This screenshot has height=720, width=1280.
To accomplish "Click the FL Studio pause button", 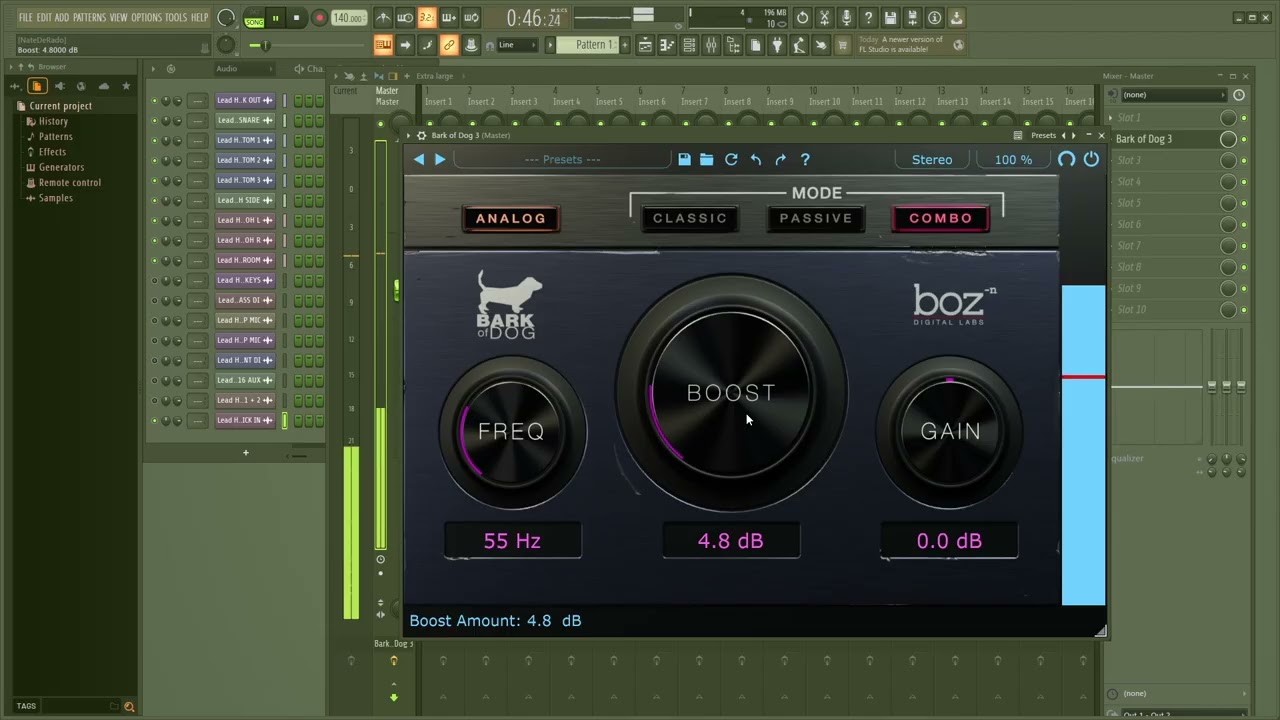I will [x=275, y=17].
